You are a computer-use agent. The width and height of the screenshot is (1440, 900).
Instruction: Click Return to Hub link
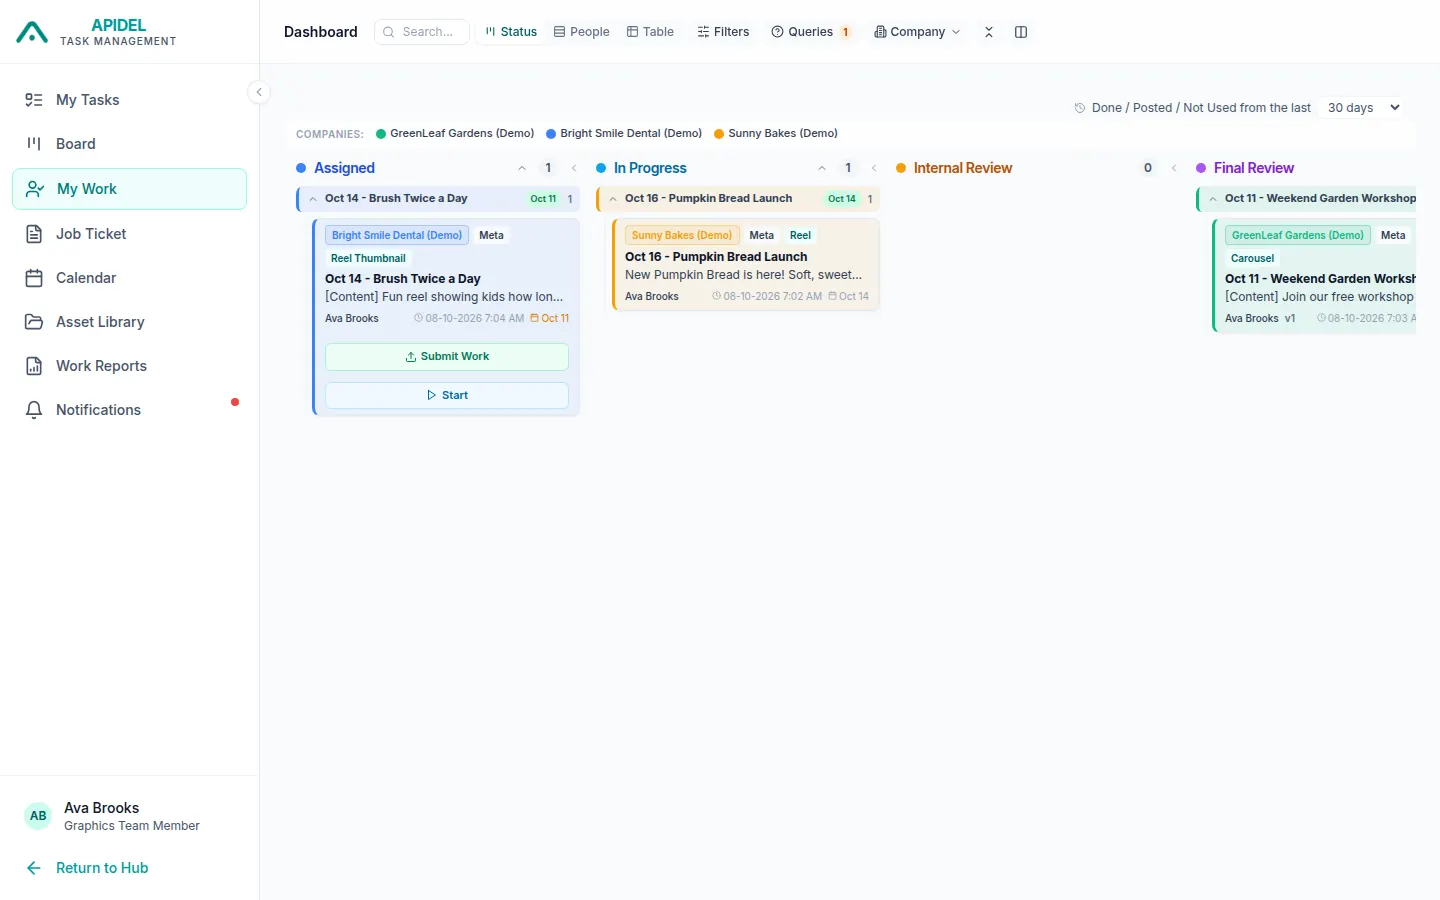(102, 868)
